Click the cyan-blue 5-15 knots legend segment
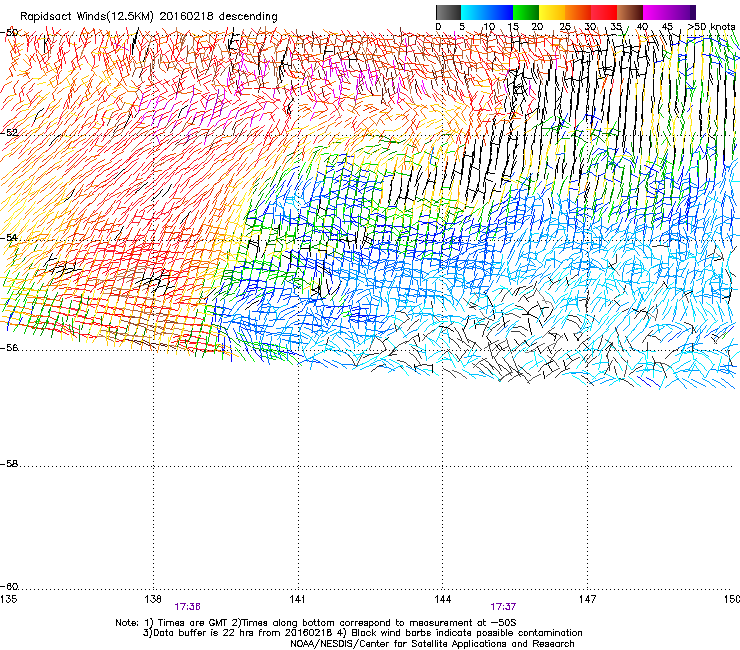 click(x=487, y=12)
